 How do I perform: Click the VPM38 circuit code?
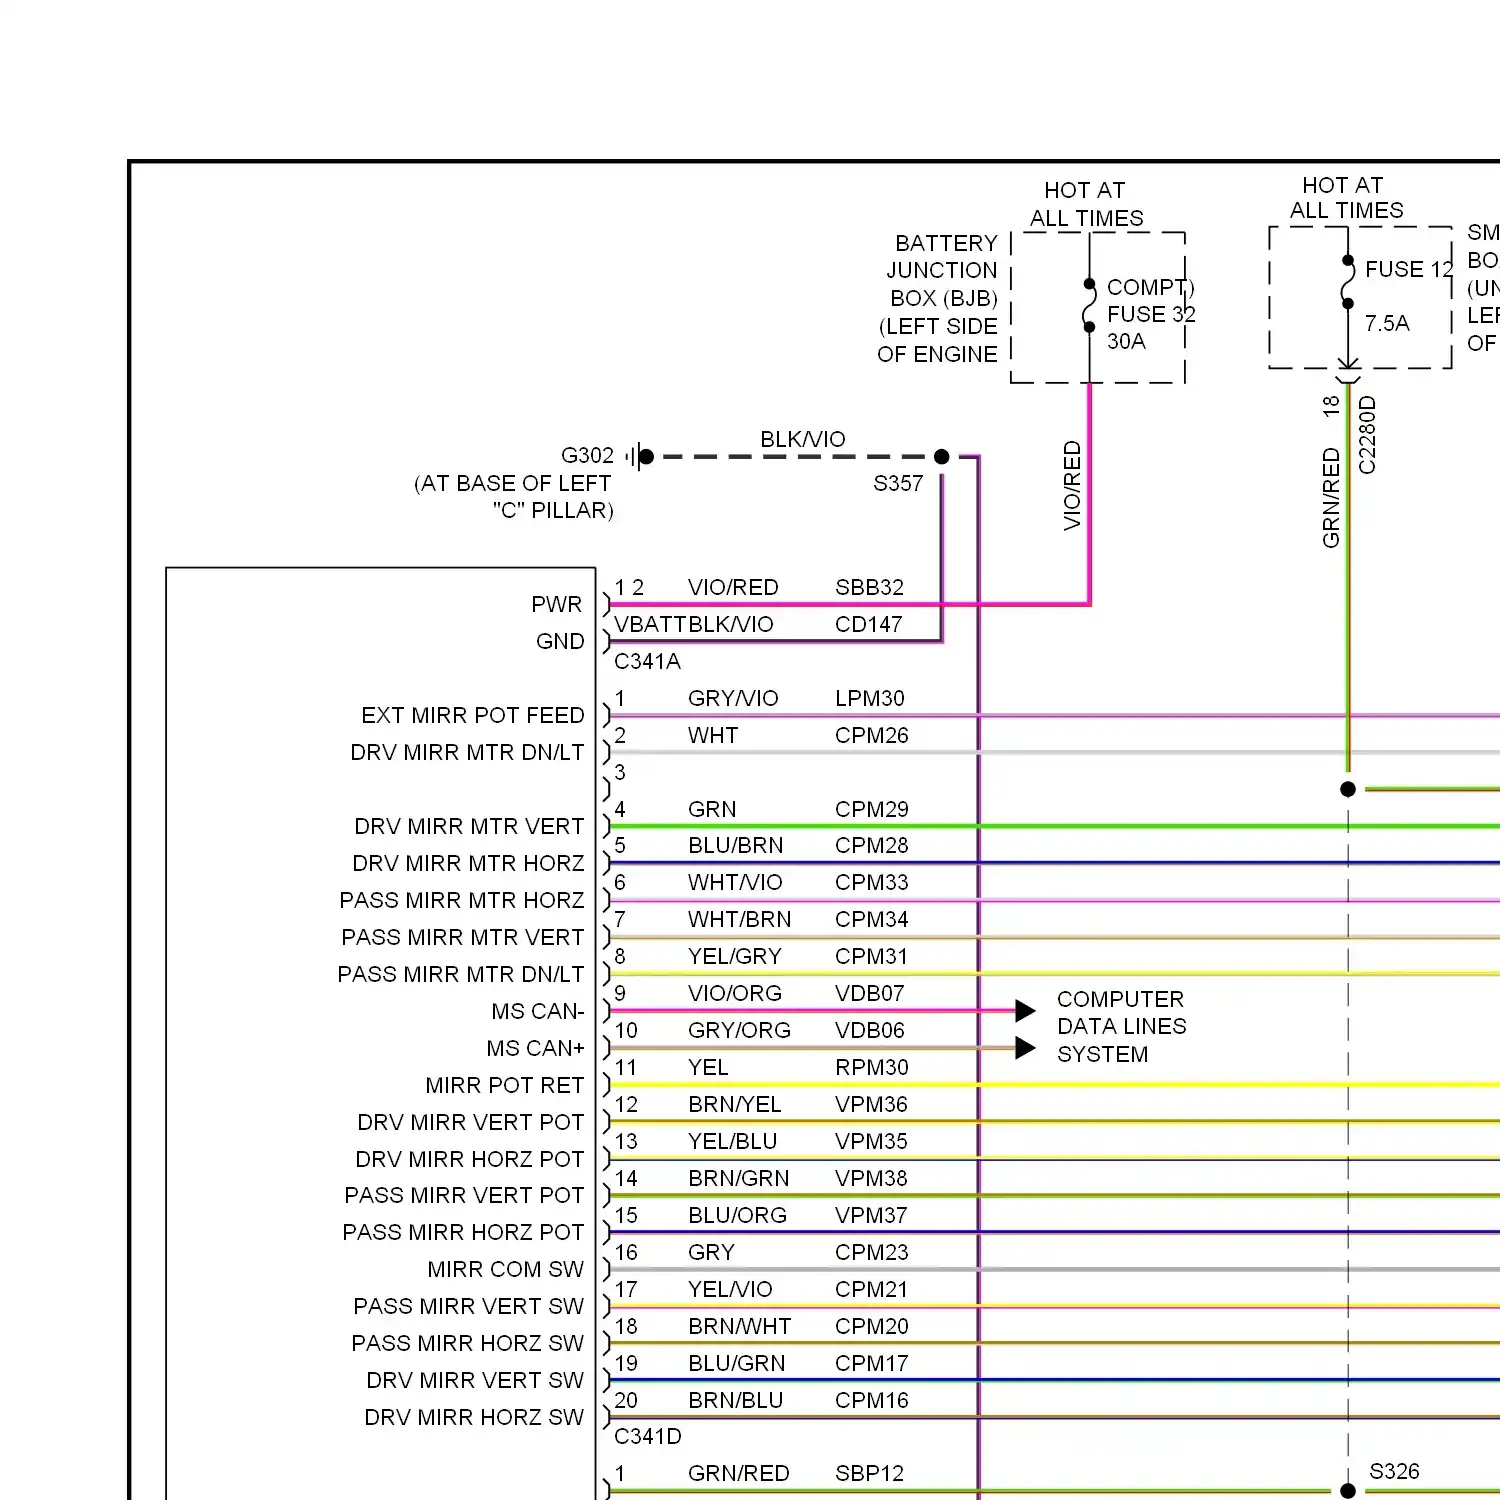(872, 1178)
